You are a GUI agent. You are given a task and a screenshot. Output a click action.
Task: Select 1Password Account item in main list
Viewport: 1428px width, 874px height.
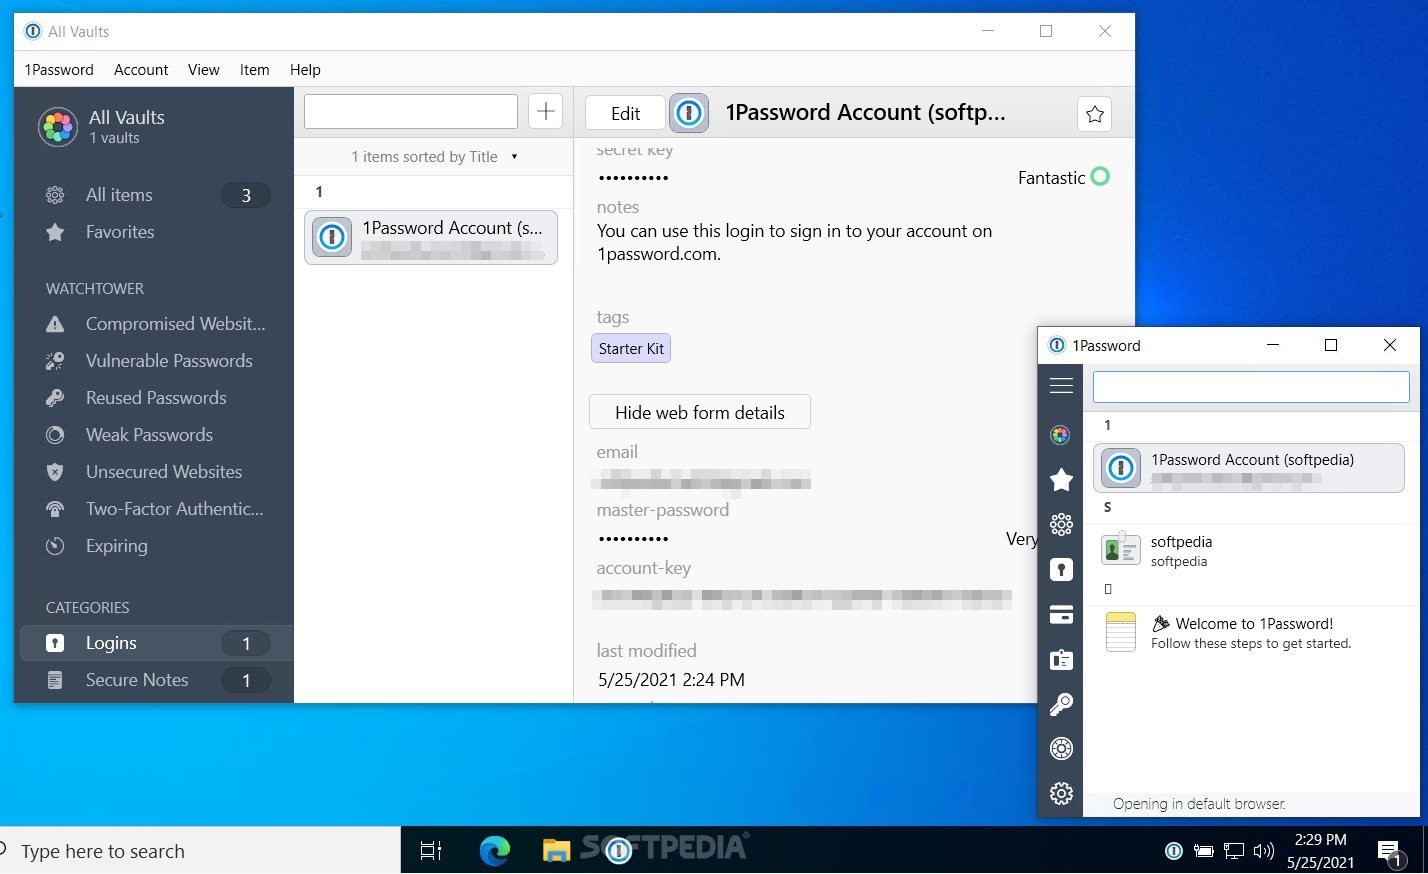431,238
